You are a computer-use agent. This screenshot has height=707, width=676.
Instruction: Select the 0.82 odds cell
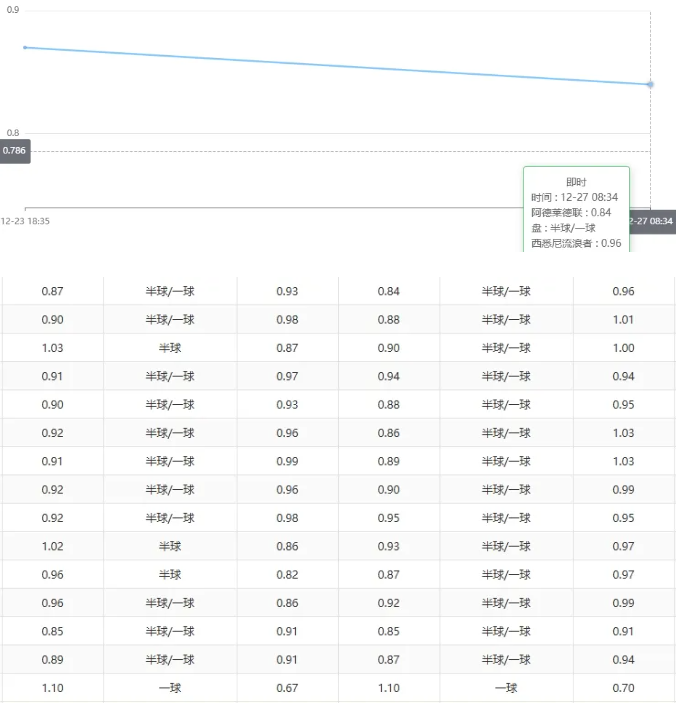pos(288,575)
